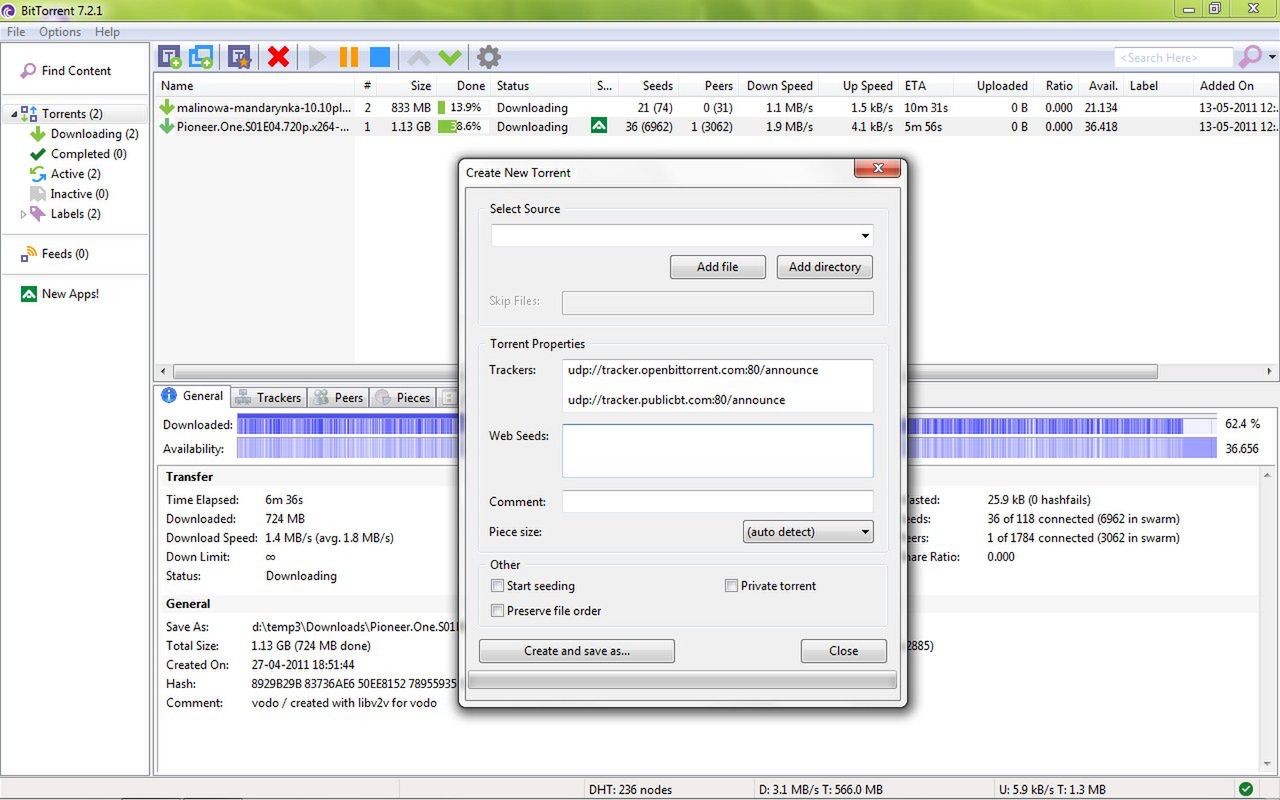
Task: Select the malinowa-mandarynka torrent row
Action: coord(717,108)
